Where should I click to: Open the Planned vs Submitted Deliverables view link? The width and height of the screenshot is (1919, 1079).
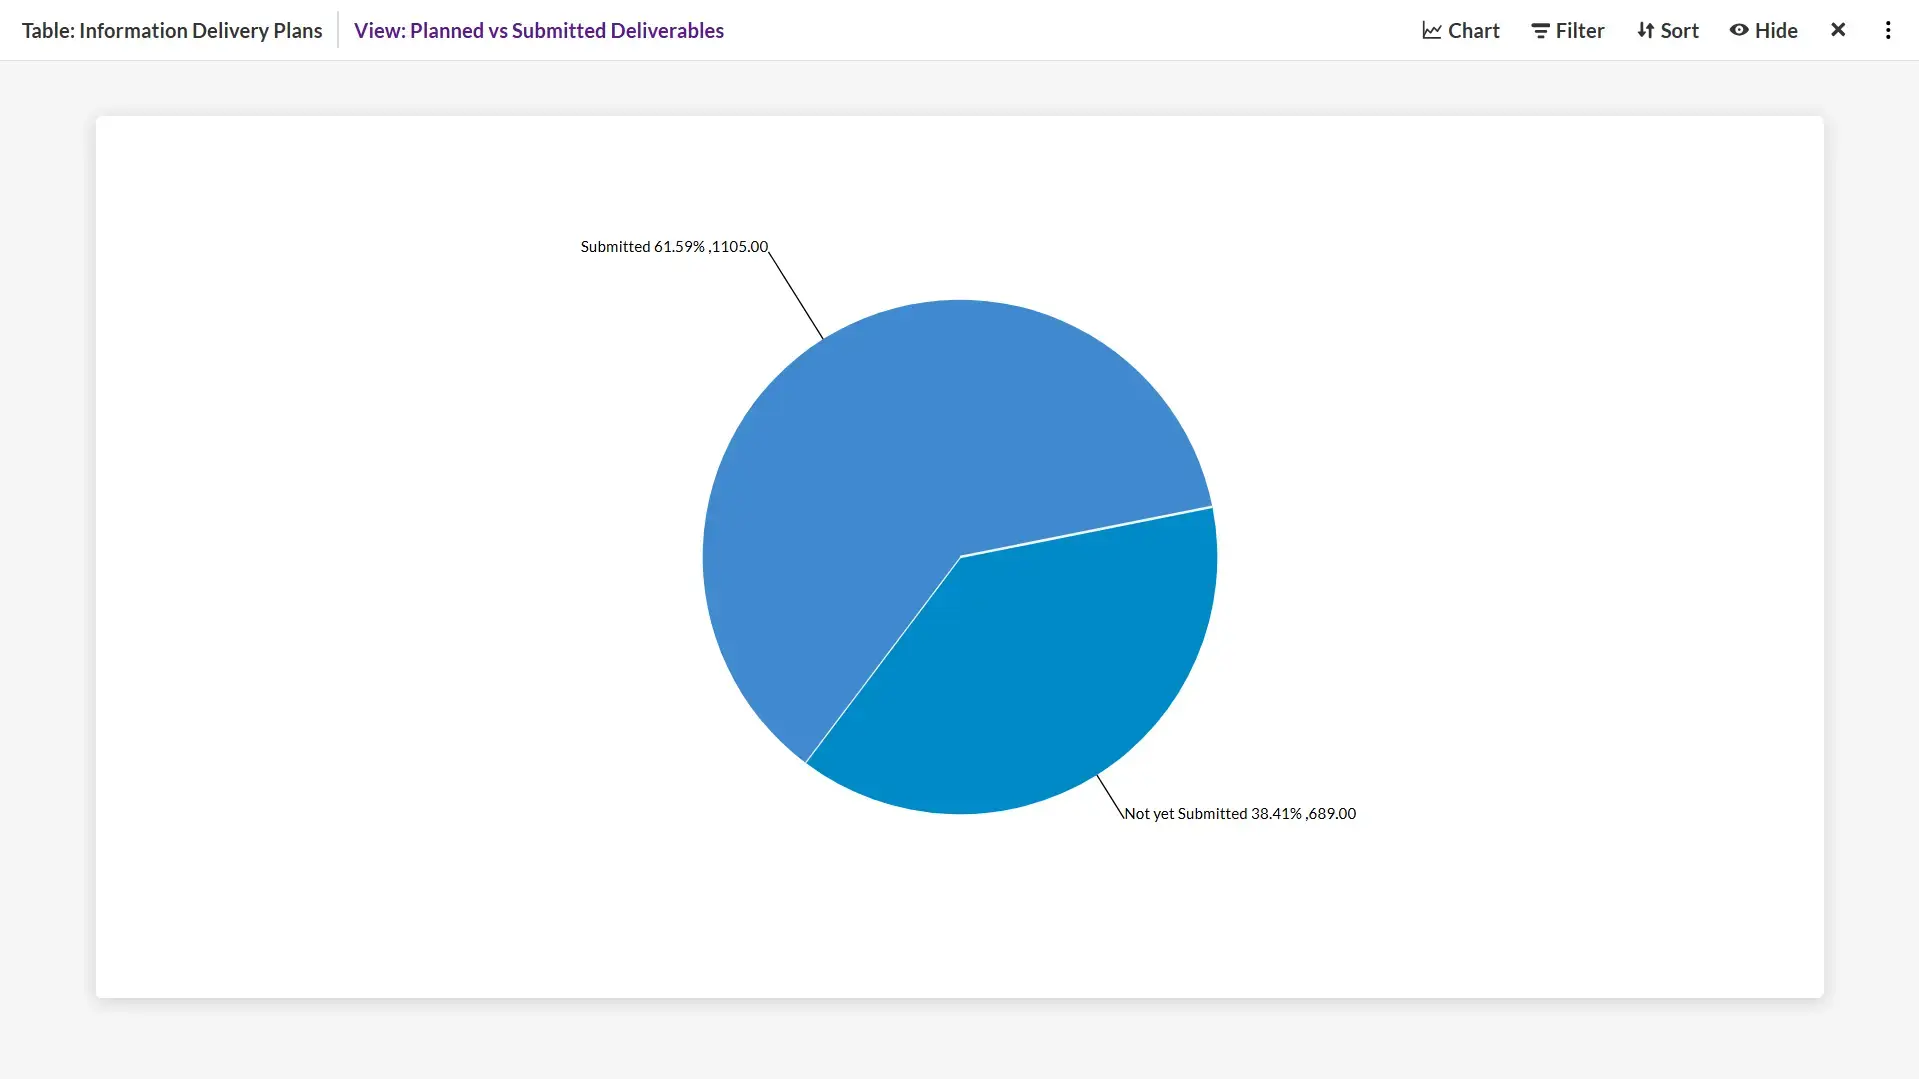539,30
